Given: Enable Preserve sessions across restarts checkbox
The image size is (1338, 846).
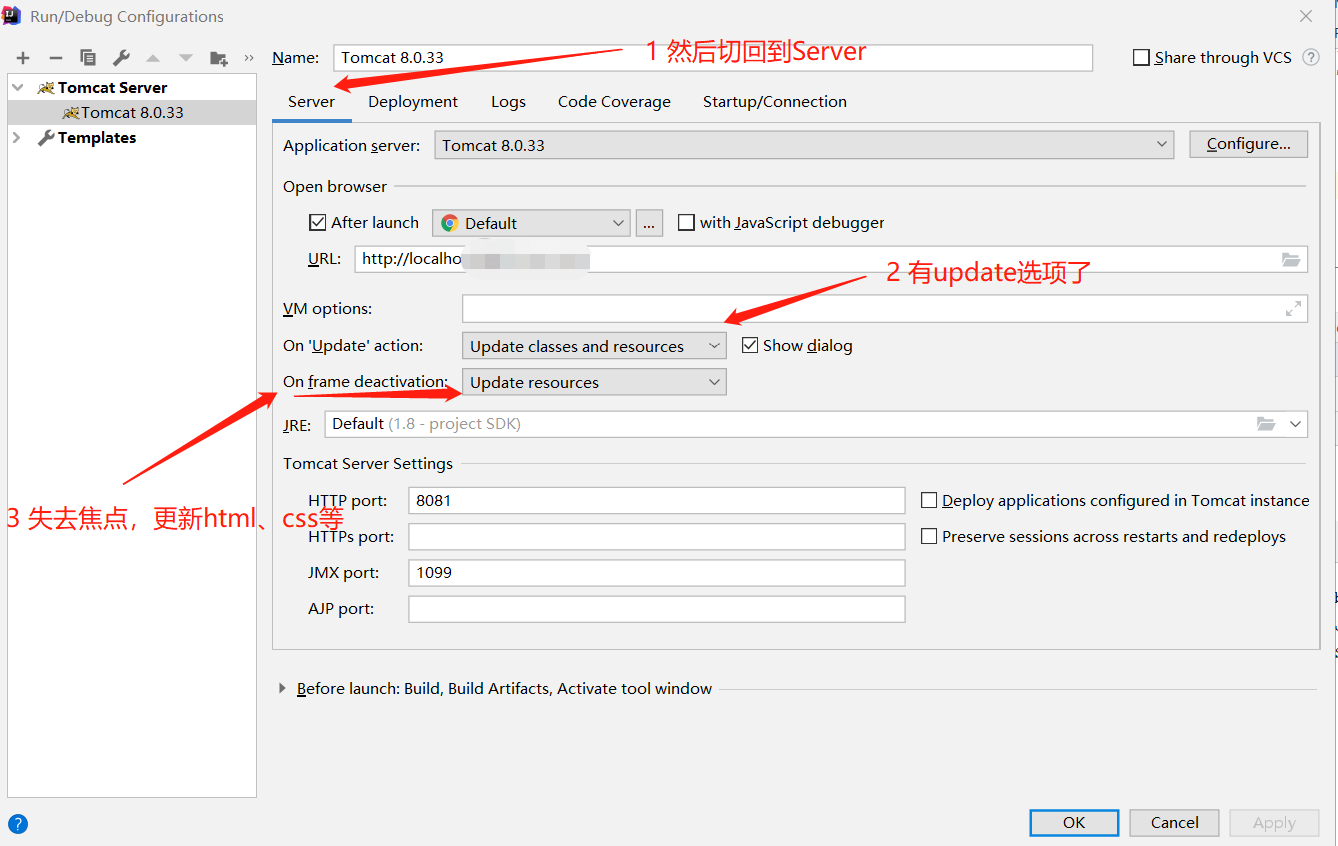Looking at the screenshot, I should coord(929,537).
